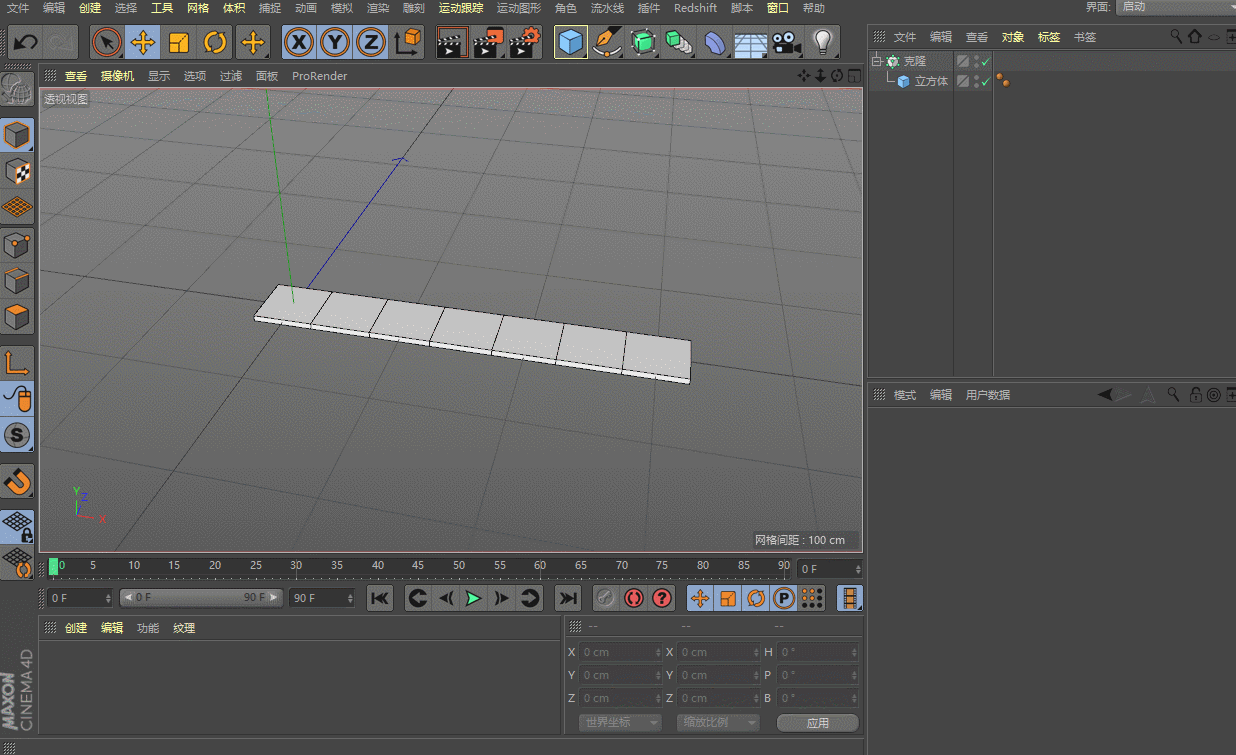Click frame 45 on the timeline ruler
Screen dimensions: 1236x755
pos(418,566)
